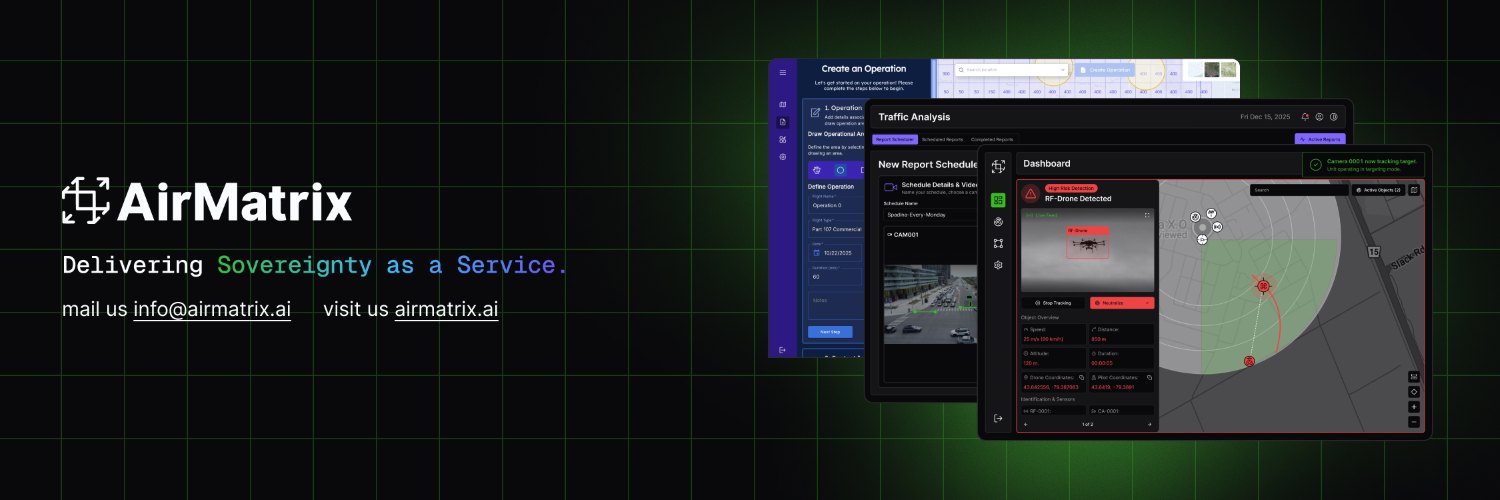This screenshot has height=500, width=1500.
Task: Open the info@airmatrix.ai email link
Action: [x=212, y=309]
